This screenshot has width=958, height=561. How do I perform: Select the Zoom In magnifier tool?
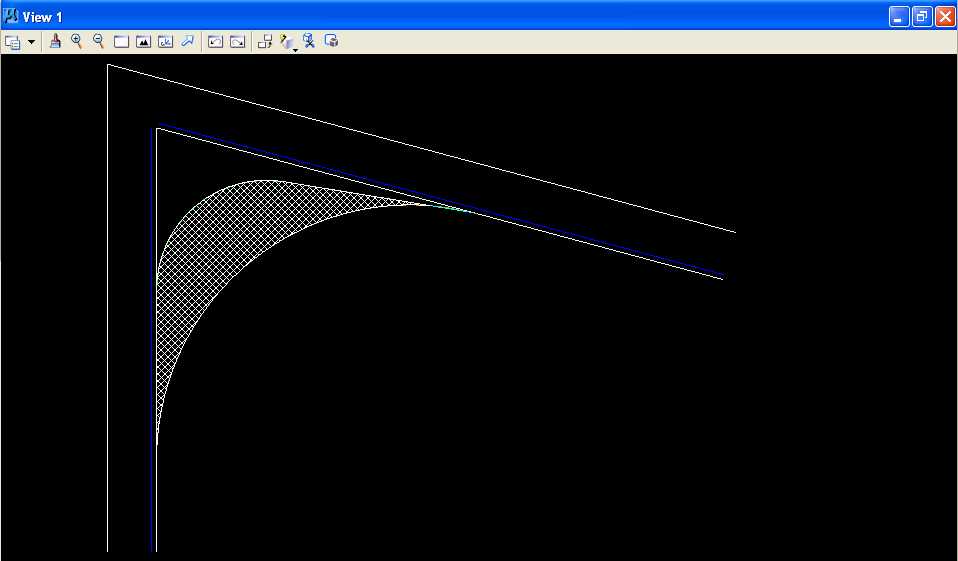click(76, 41)
